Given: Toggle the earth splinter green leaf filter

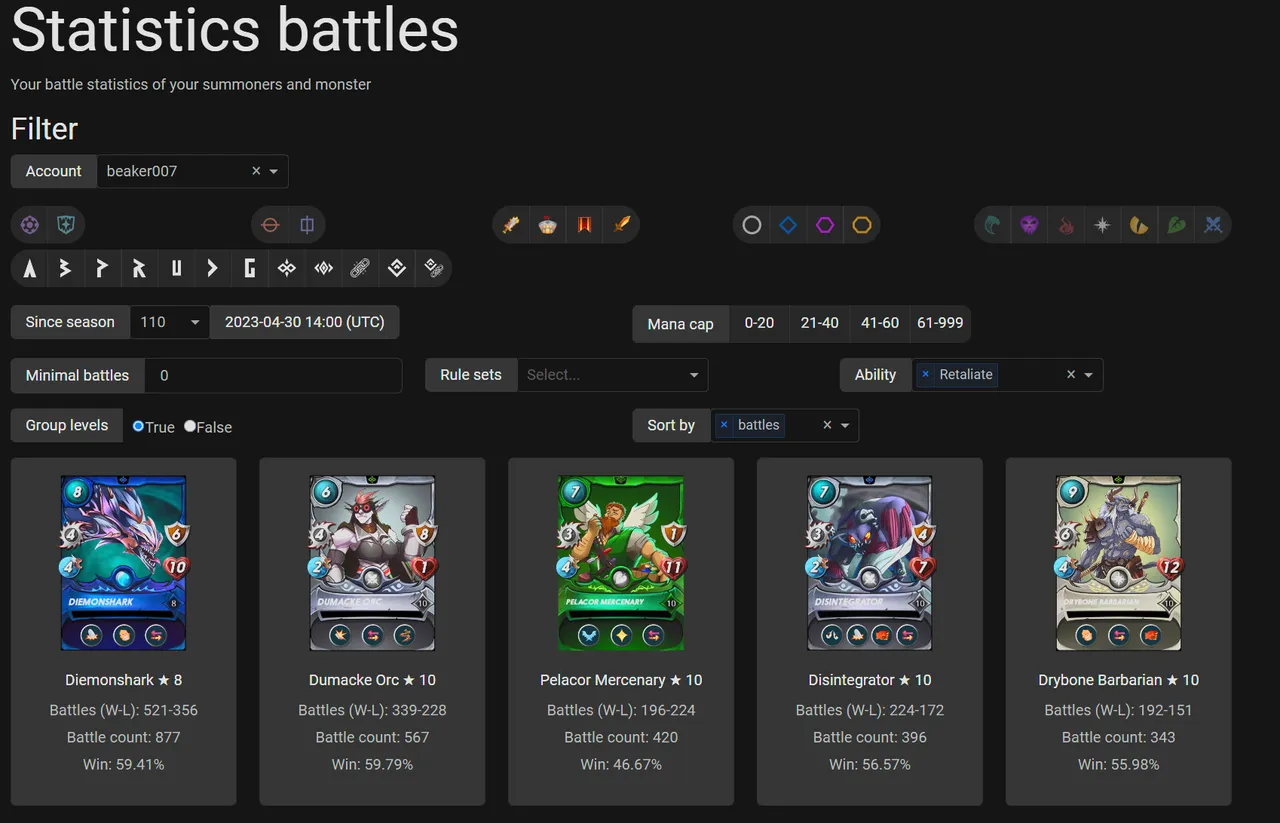Looking at the screenshot, I should pyautogui.click(x=1176, y=225).
